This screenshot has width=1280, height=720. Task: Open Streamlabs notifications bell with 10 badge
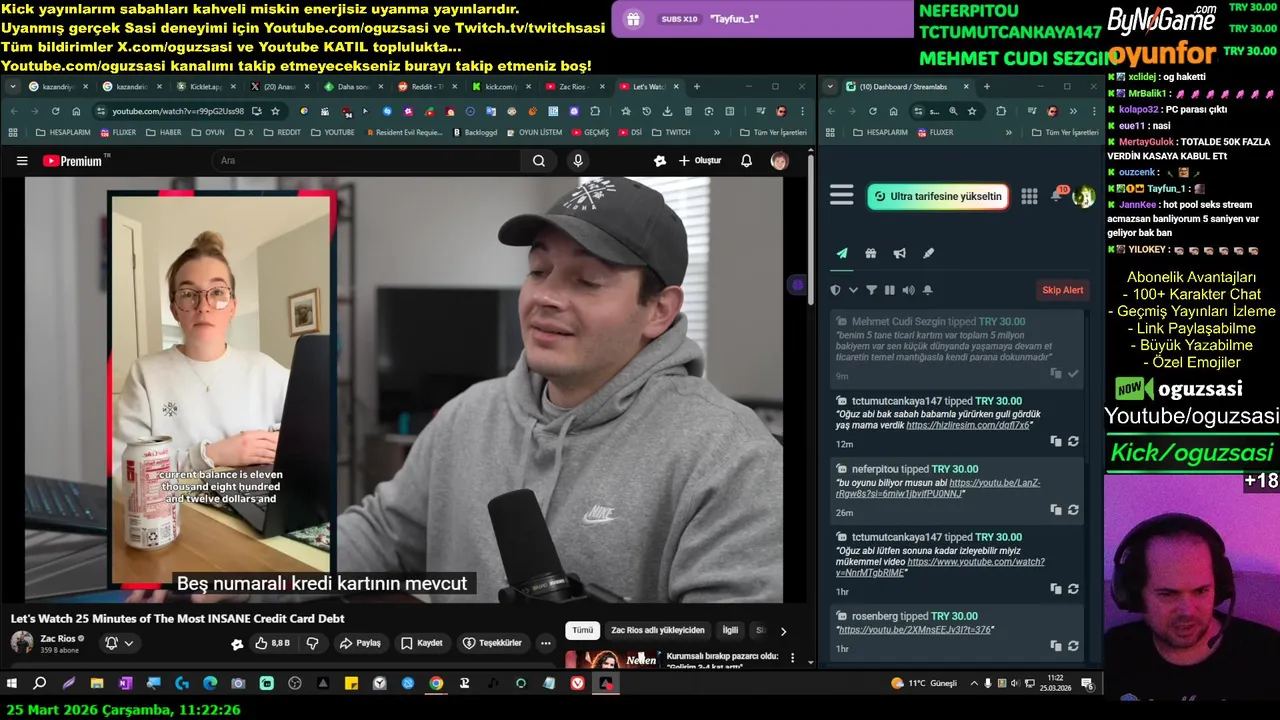pyautogui.click(x=1057, y=194)
